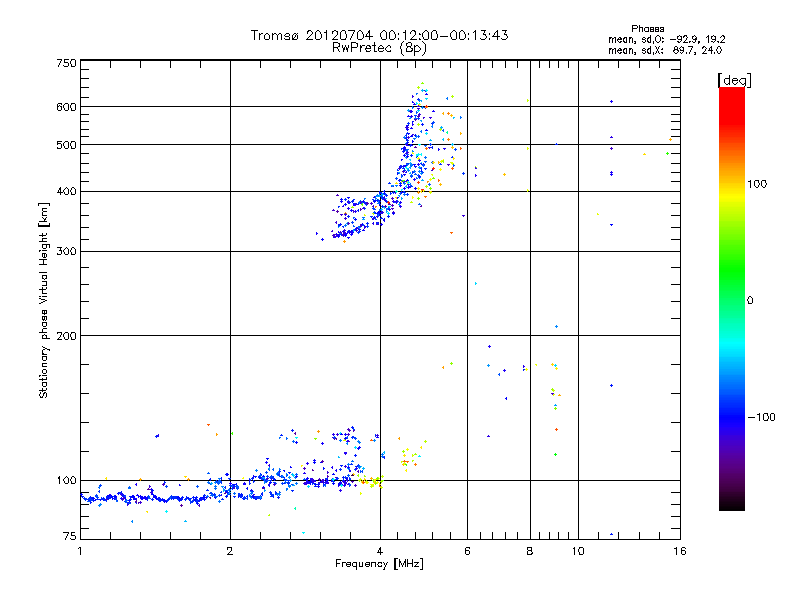Click the 300 tick on the height axis
This screenshot has width=800, height=600.
click(x=66, y=251)
